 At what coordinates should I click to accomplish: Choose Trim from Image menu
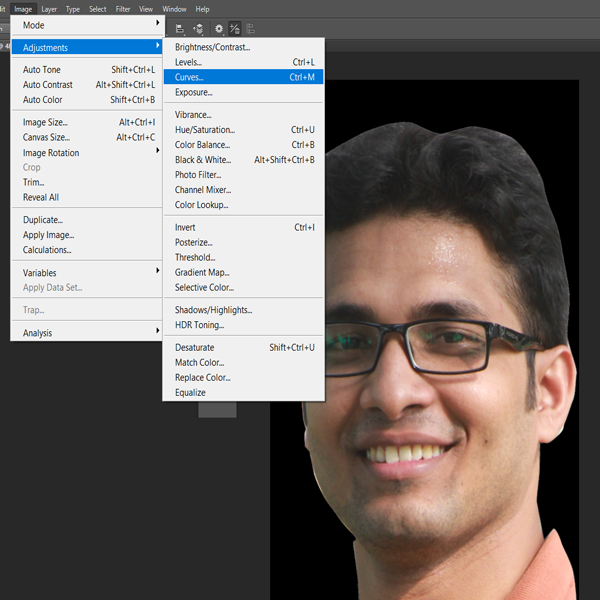pos(88,182)
